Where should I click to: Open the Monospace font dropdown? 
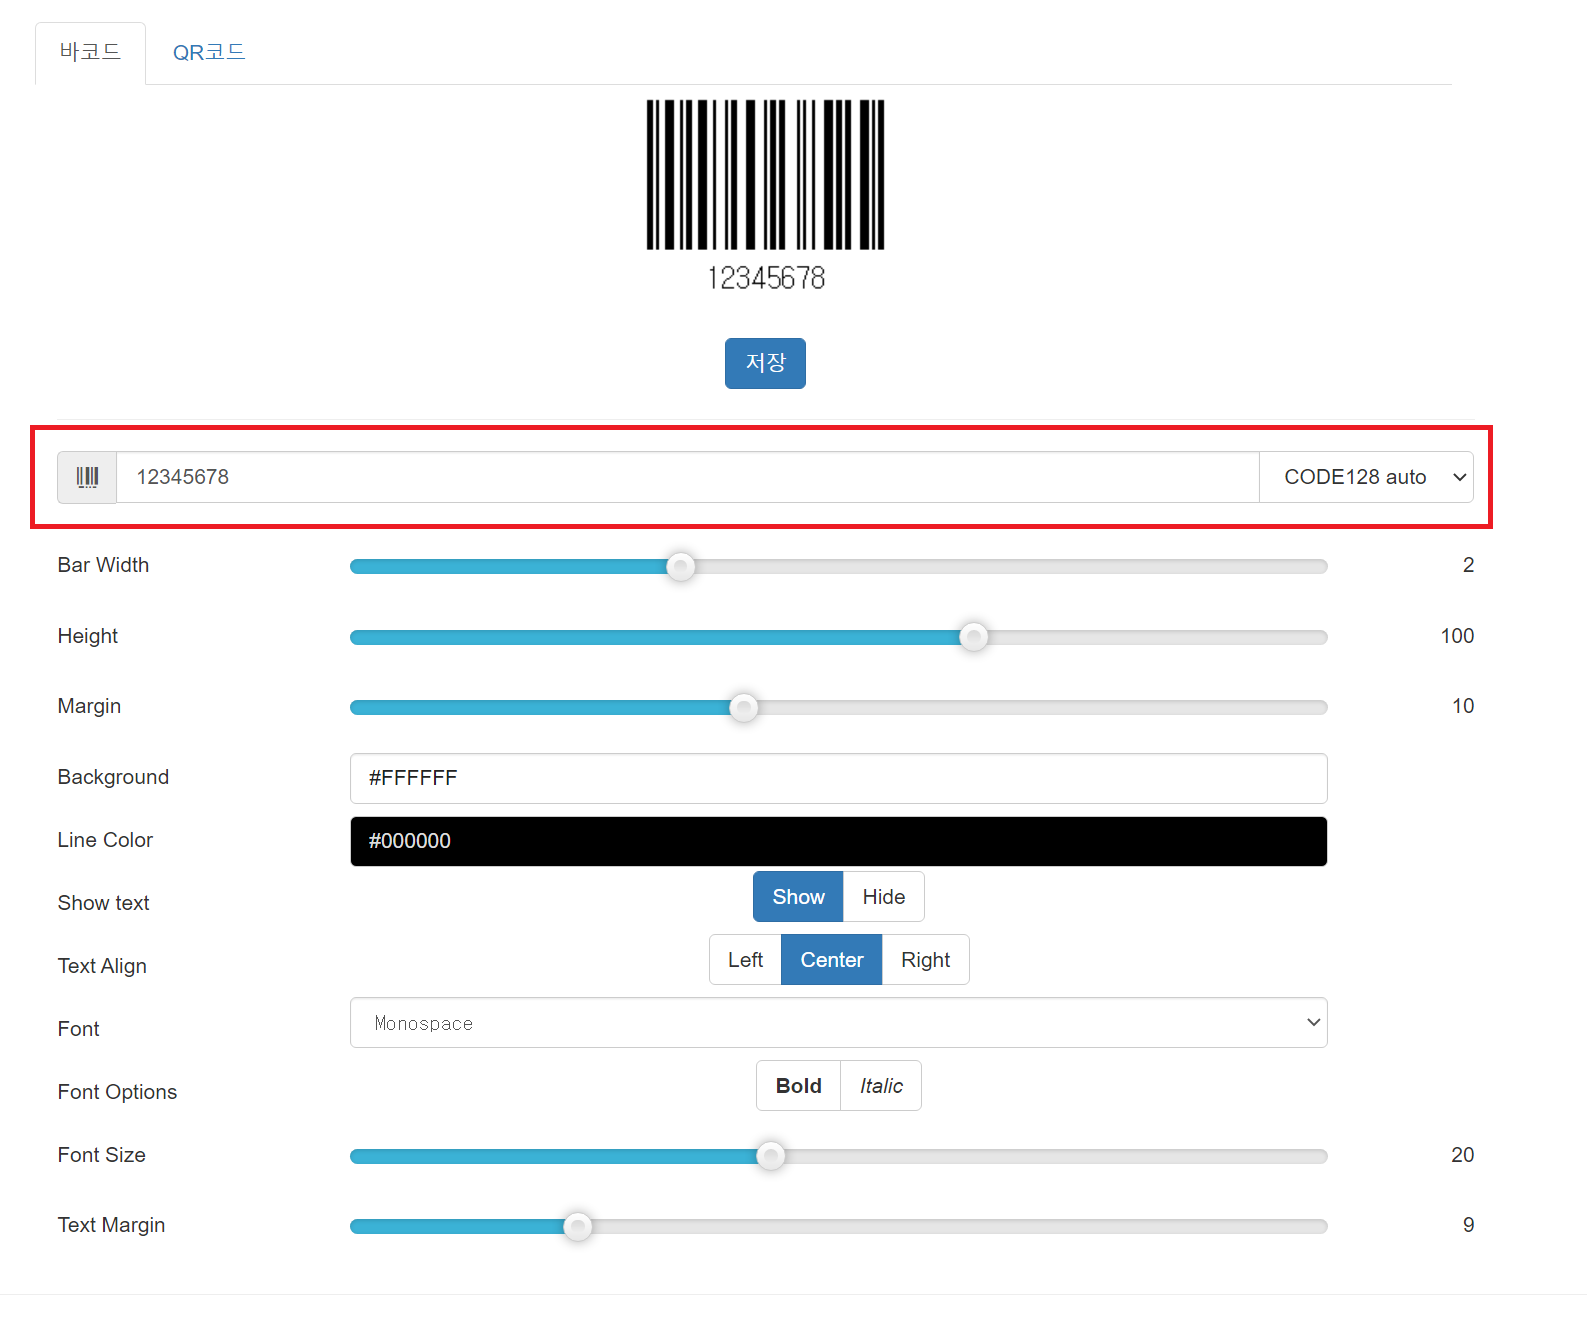click(x=838, y=1023)
